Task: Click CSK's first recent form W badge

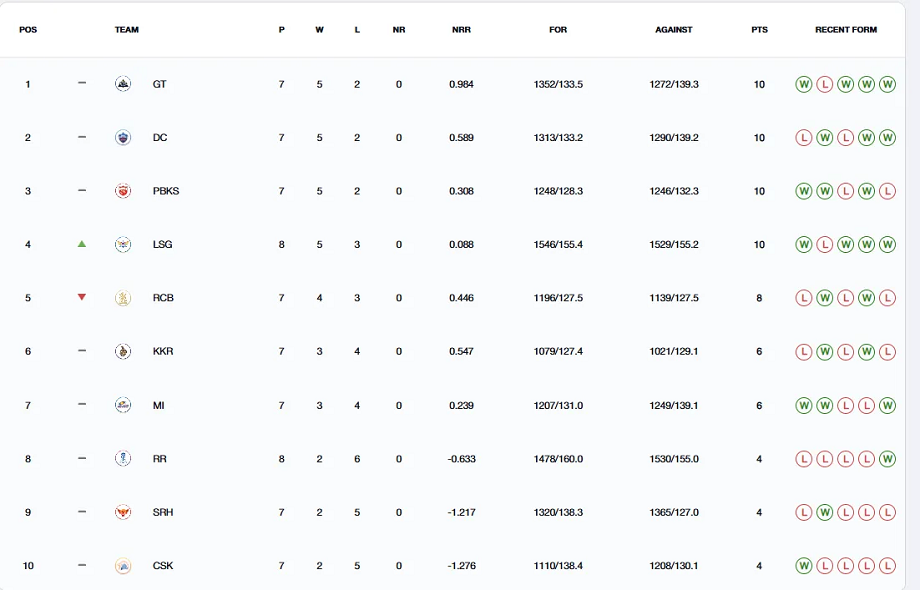Action: pos(803,566)
